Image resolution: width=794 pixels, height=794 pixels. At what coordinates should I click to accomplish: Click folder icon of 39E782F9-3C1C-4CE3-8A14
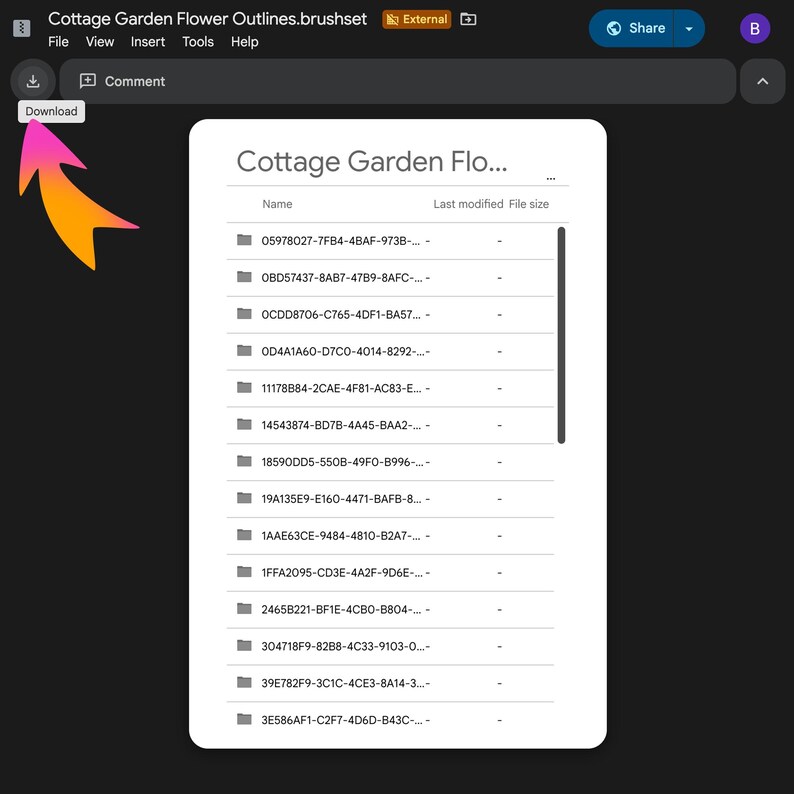(244, 683)
